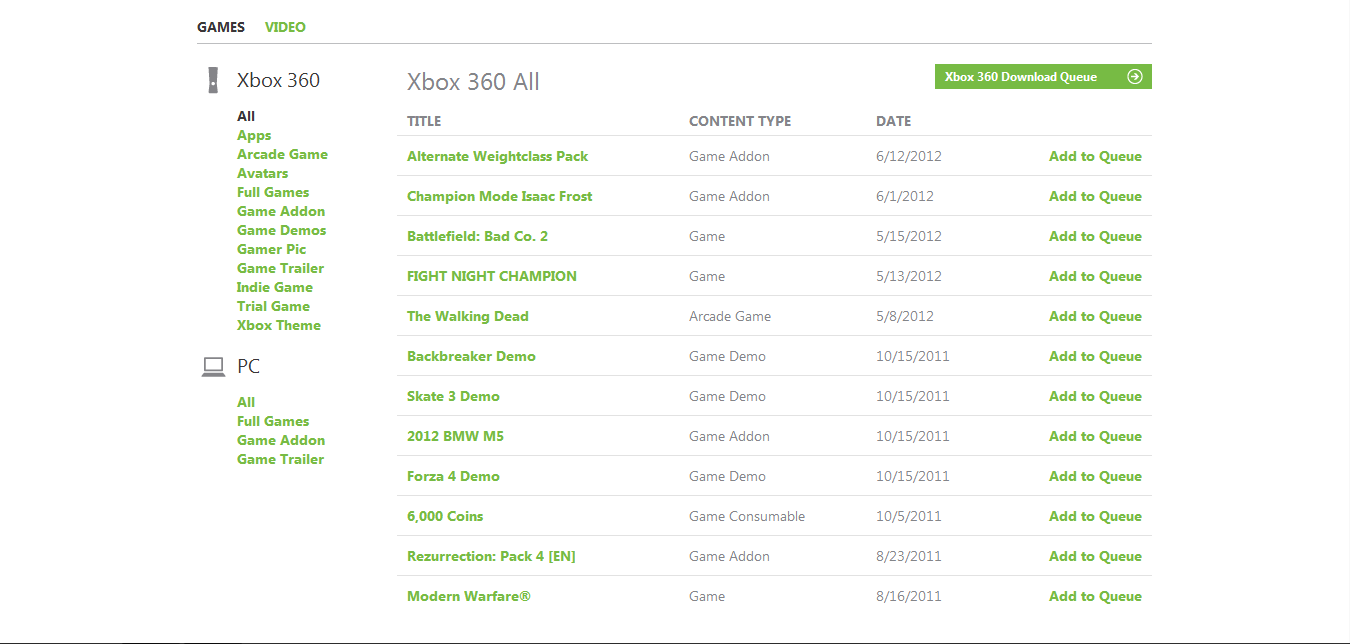Filter PC by Full Games

click(273, 421)
